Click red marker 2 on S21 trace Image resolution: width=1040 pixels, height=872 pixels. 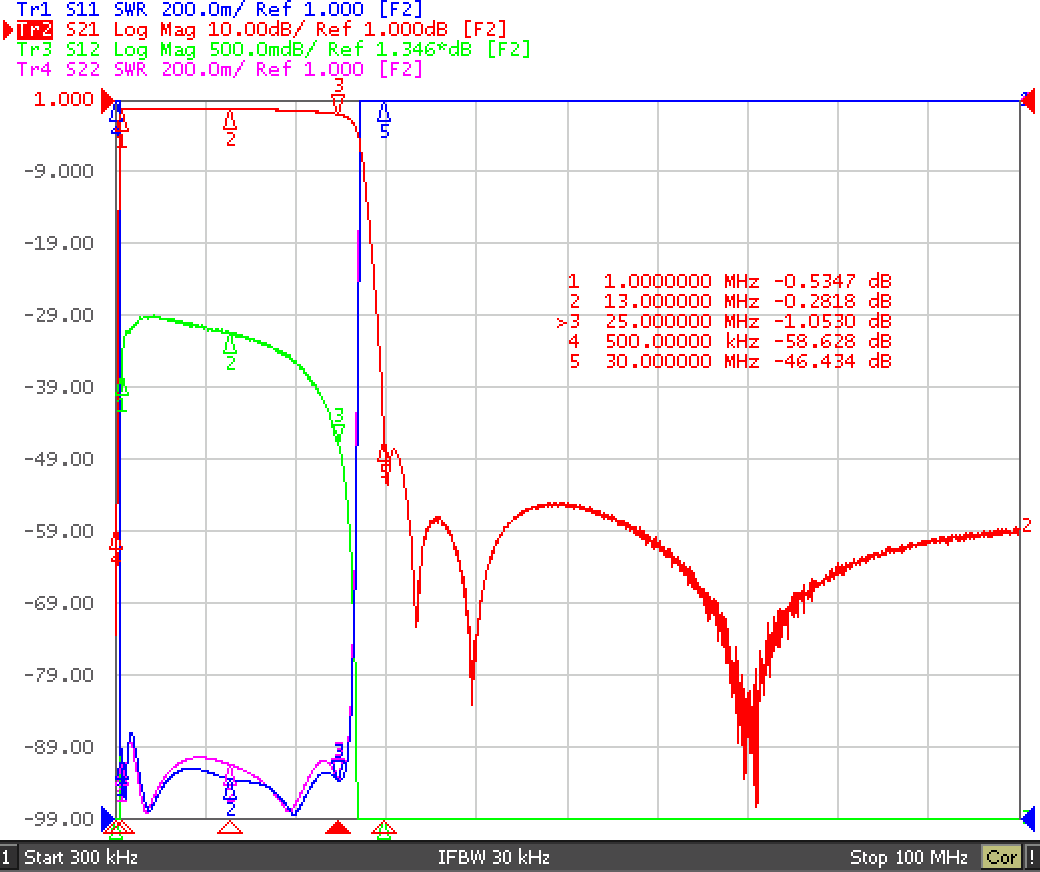pos(230,128)
